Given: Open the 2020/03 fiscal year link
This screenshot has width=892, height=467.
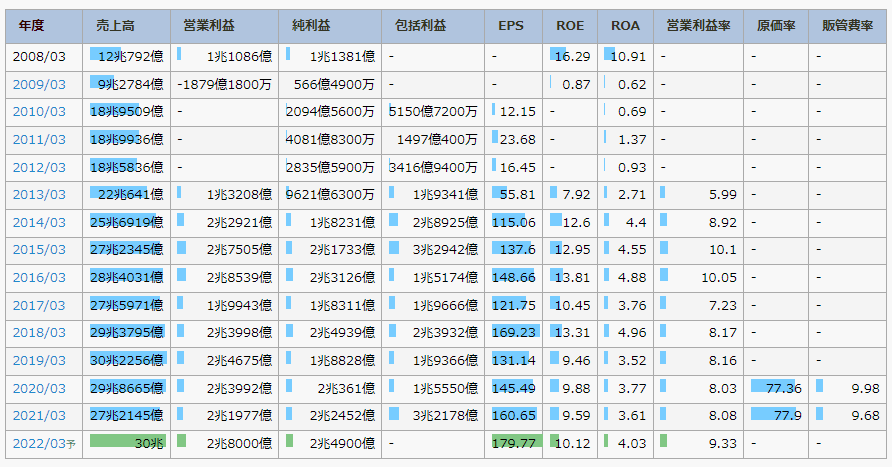Looking at the screenshot, I should [x=39, y=389].
